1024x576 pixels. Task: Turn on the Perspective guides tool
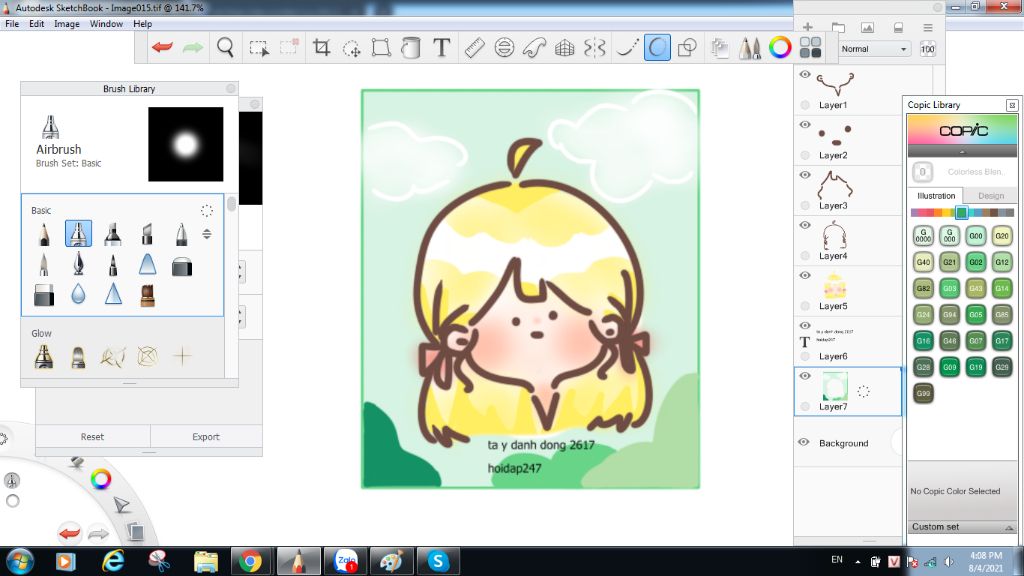pos(564,48)
